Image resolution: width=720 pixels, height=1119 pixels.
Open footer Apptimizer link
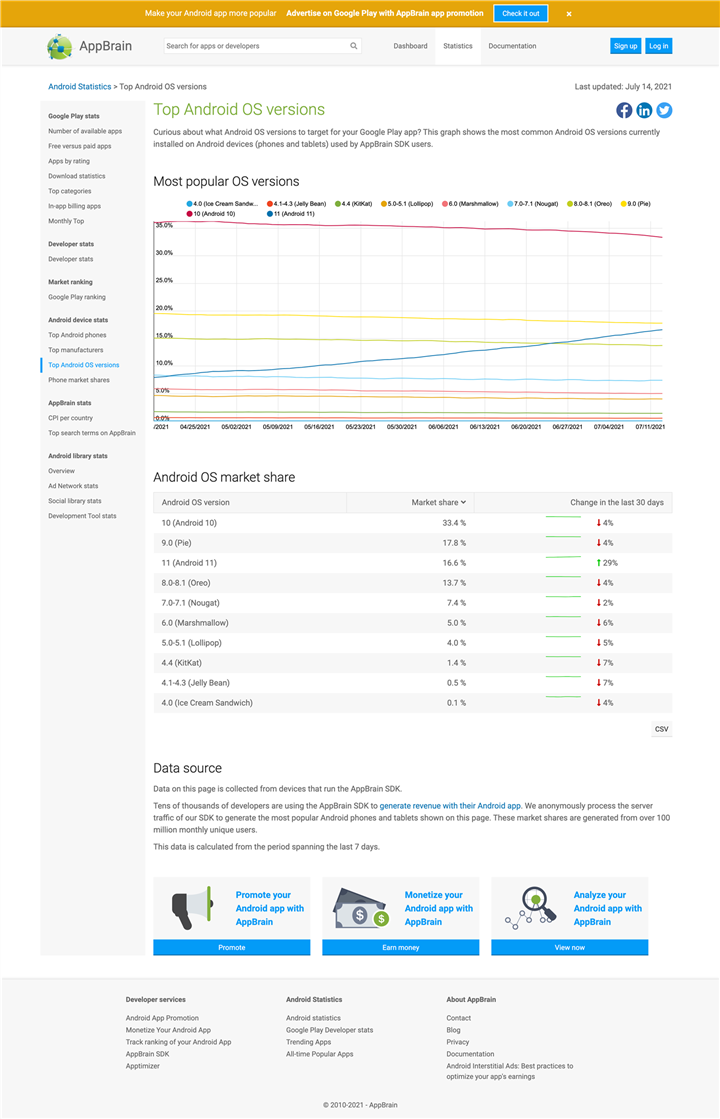point(143,1065)
